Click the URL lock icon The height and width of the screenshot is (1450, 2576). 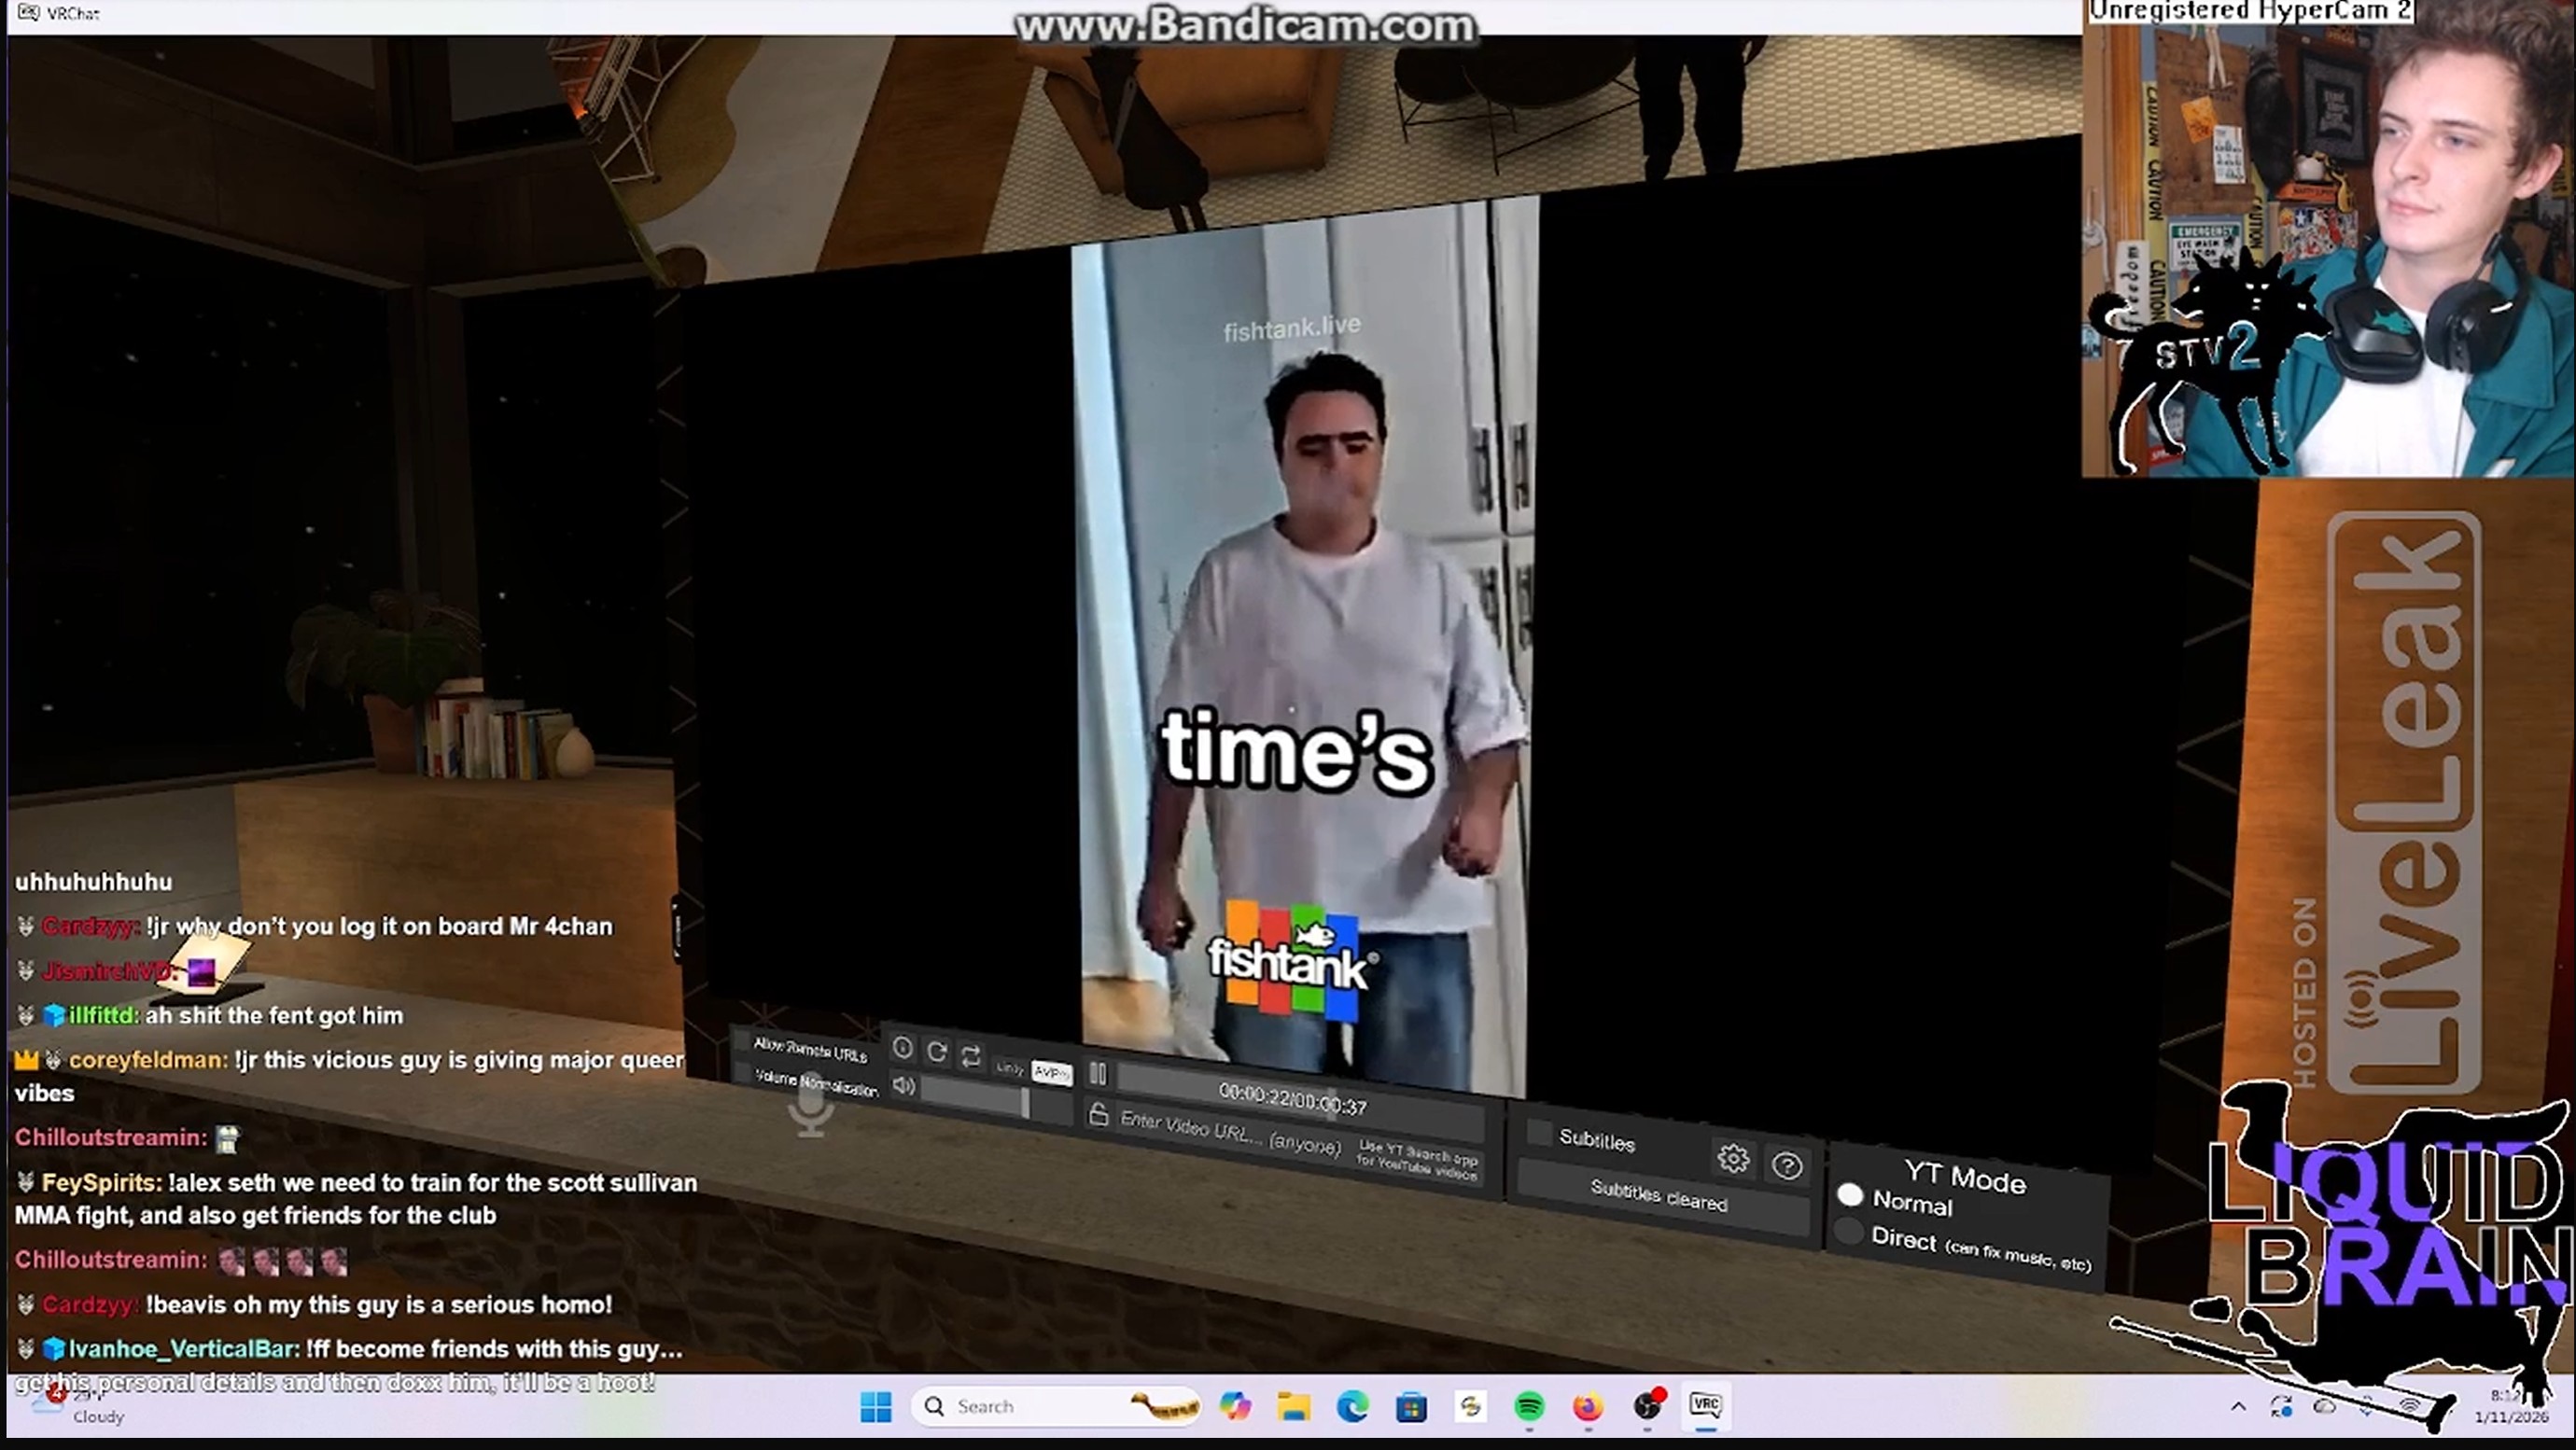[x=1098, y=1115]
